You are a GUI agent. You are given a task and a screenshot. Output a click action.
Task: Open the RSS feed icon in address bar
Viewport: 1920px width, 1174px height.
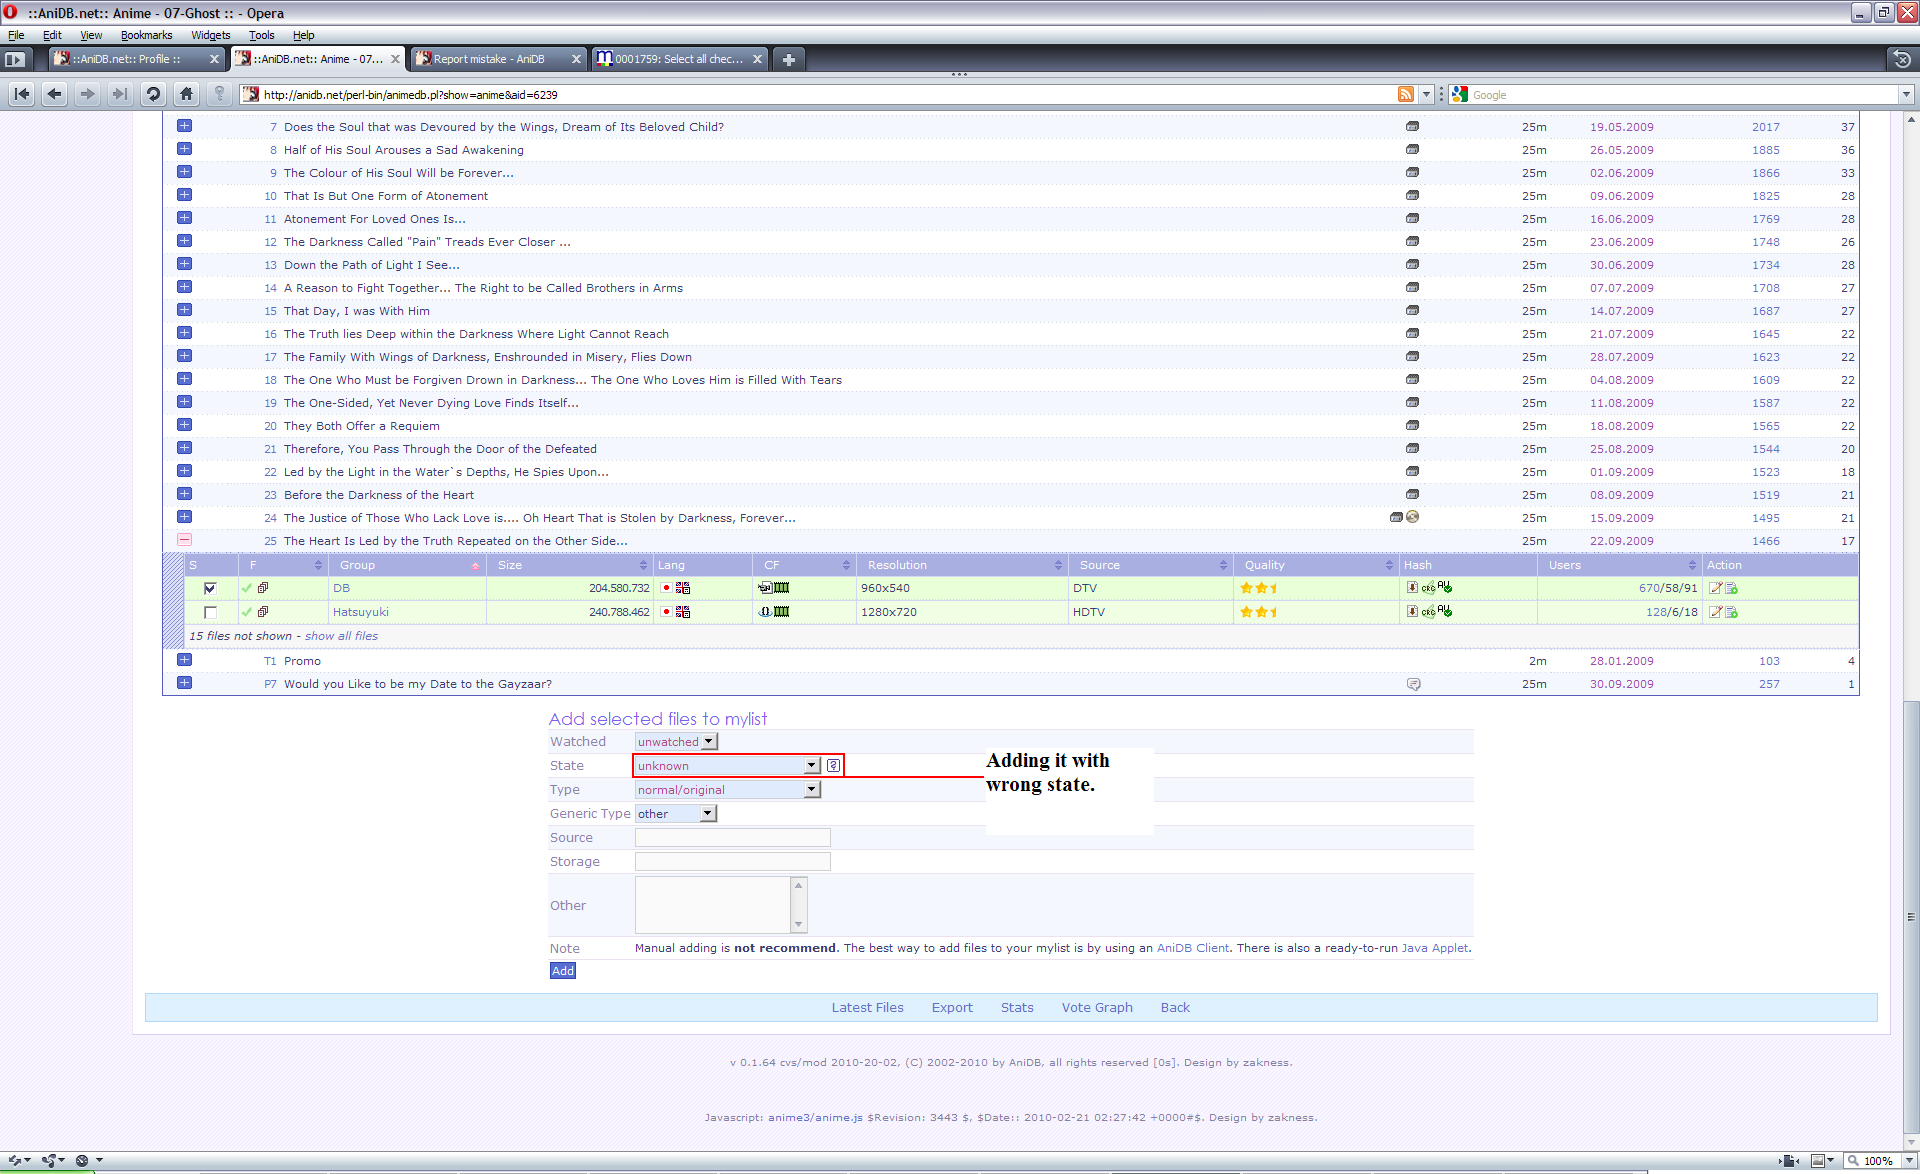pos(1405,94)
